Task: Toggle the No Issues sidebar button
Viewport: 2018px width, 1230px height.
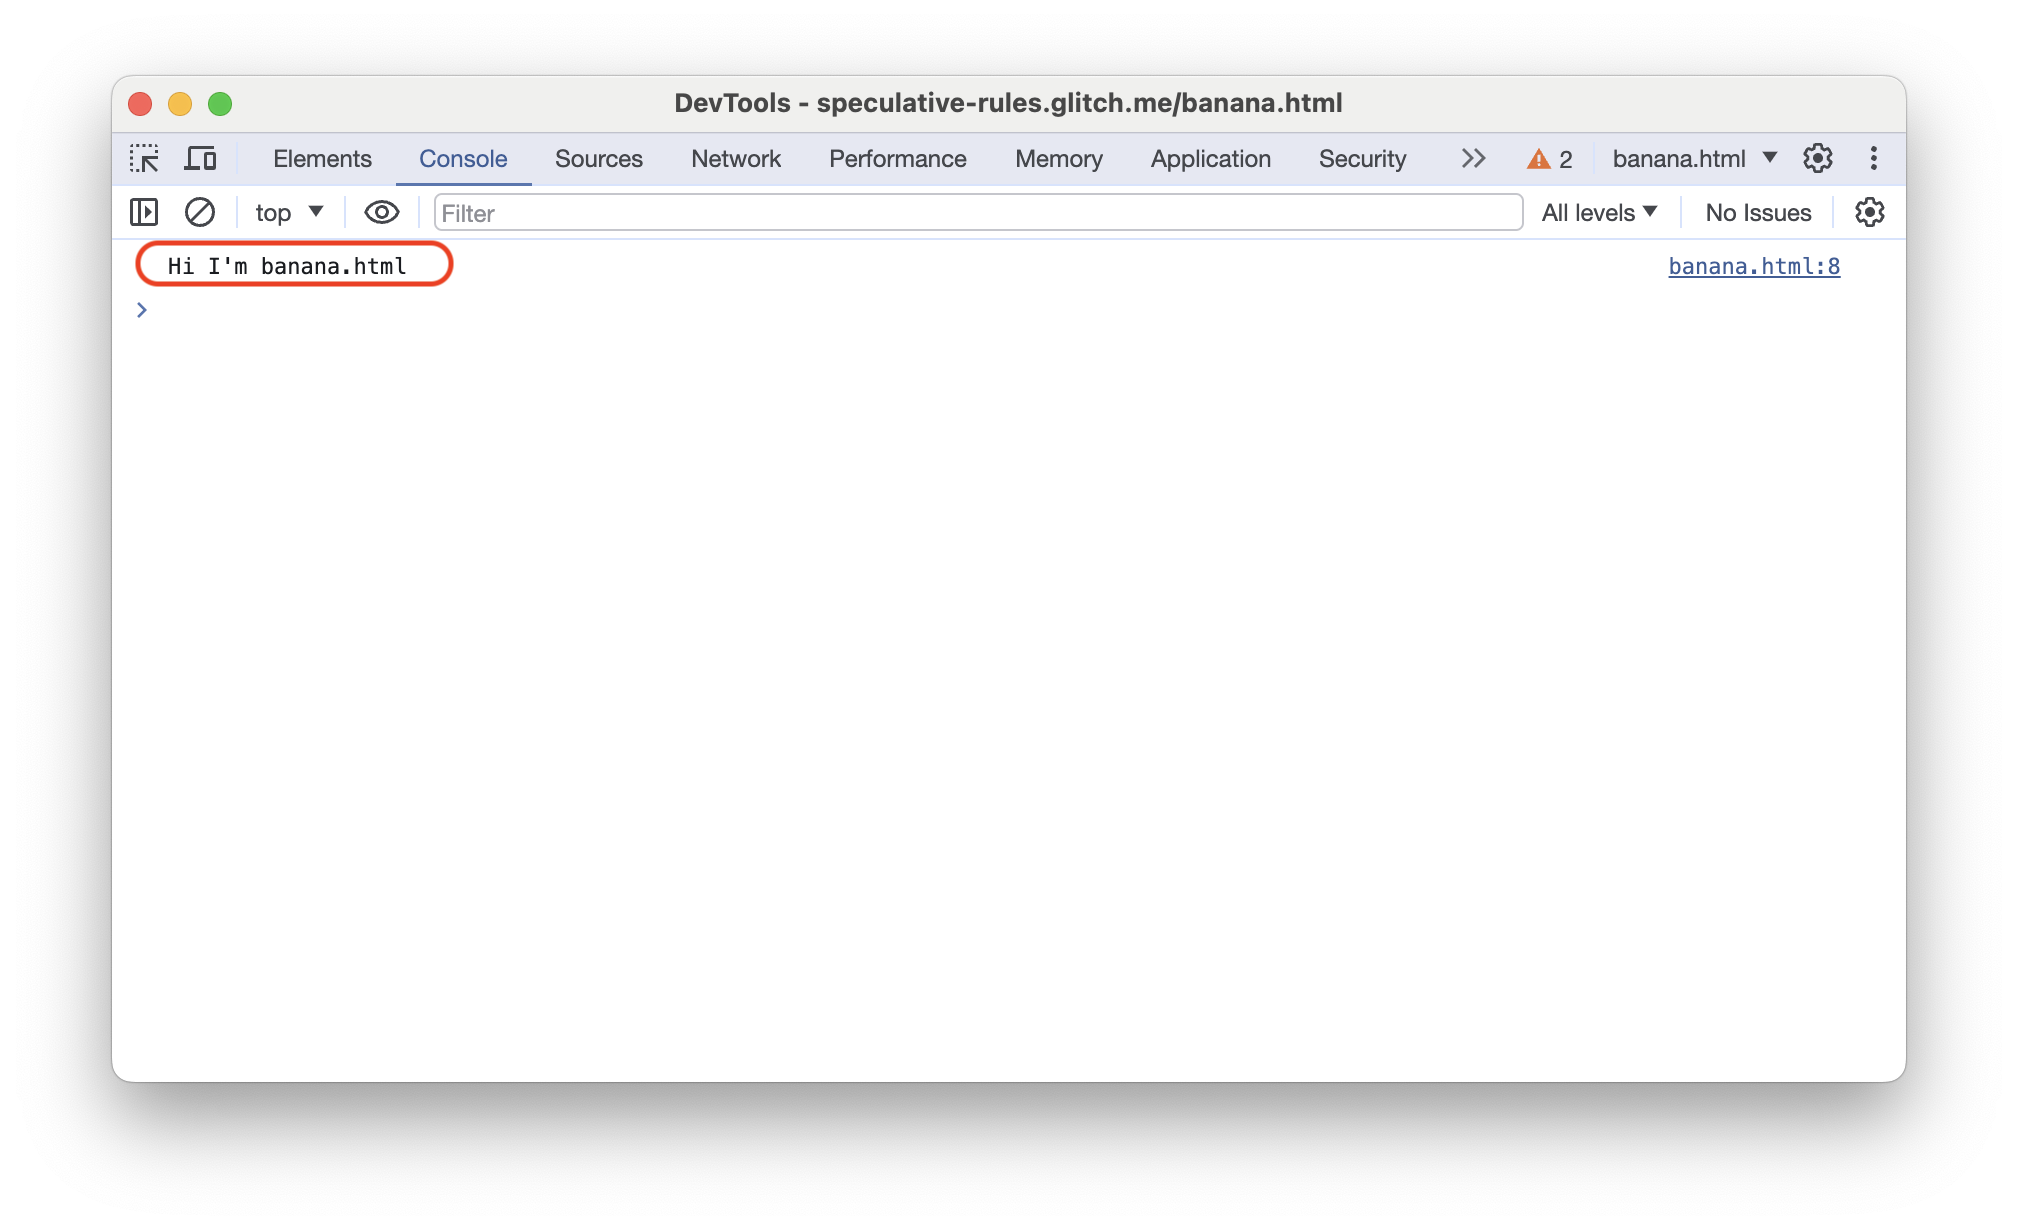Action: coord(1756,212)
